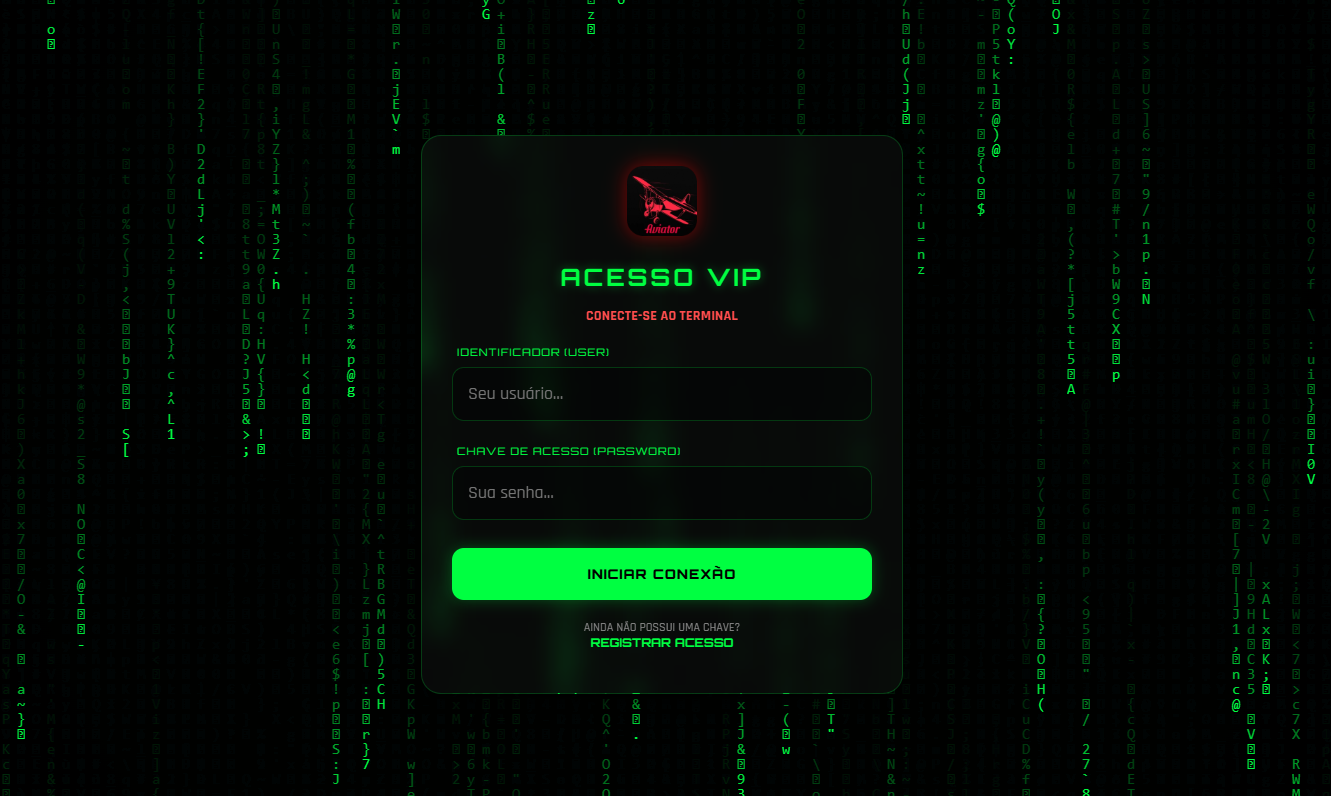Open the REGISTRAR ACESSO link
1331x796 pixels.
click(662, 642)
